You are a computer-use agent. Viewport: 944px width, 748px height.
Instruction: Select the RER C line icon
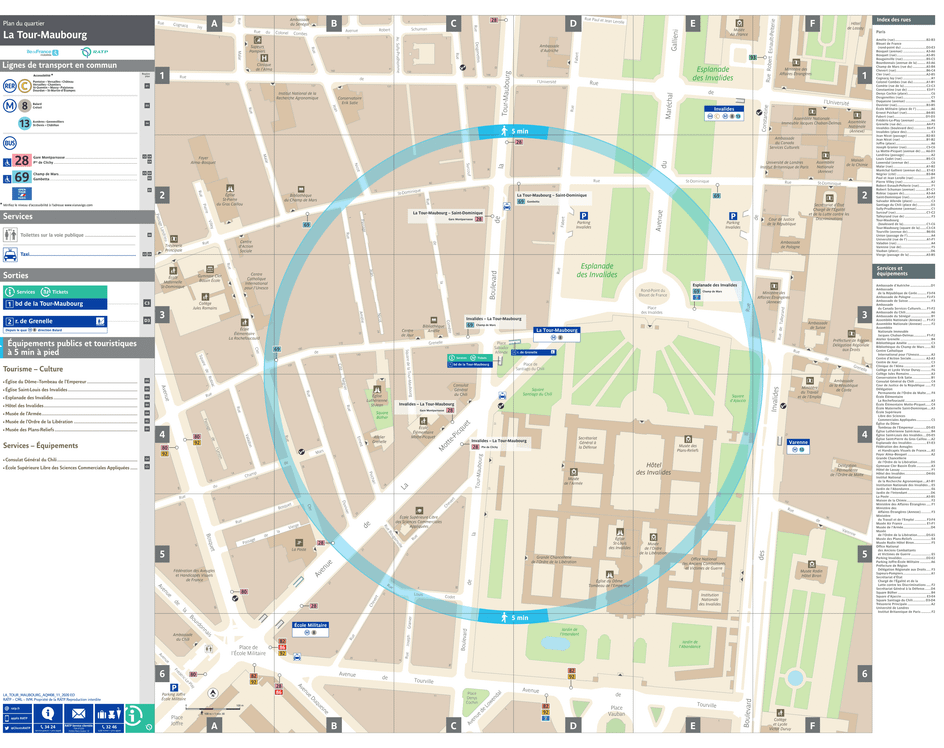(24, 85)
